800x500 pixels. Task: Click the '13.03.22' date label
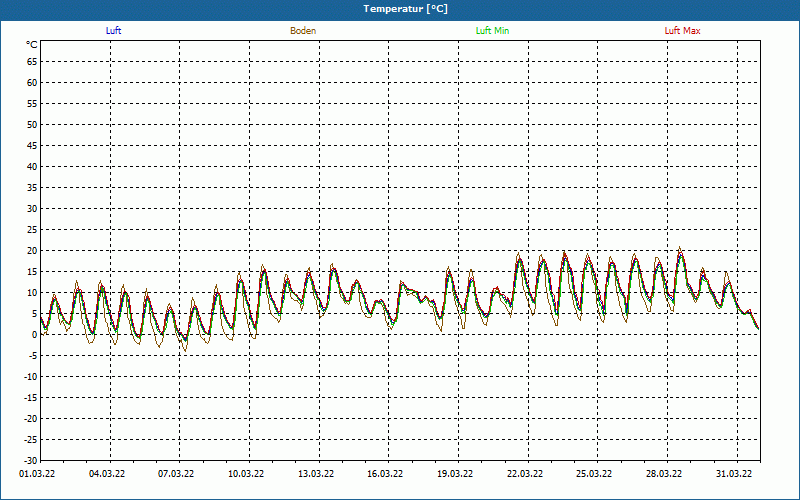pos(316,474)
